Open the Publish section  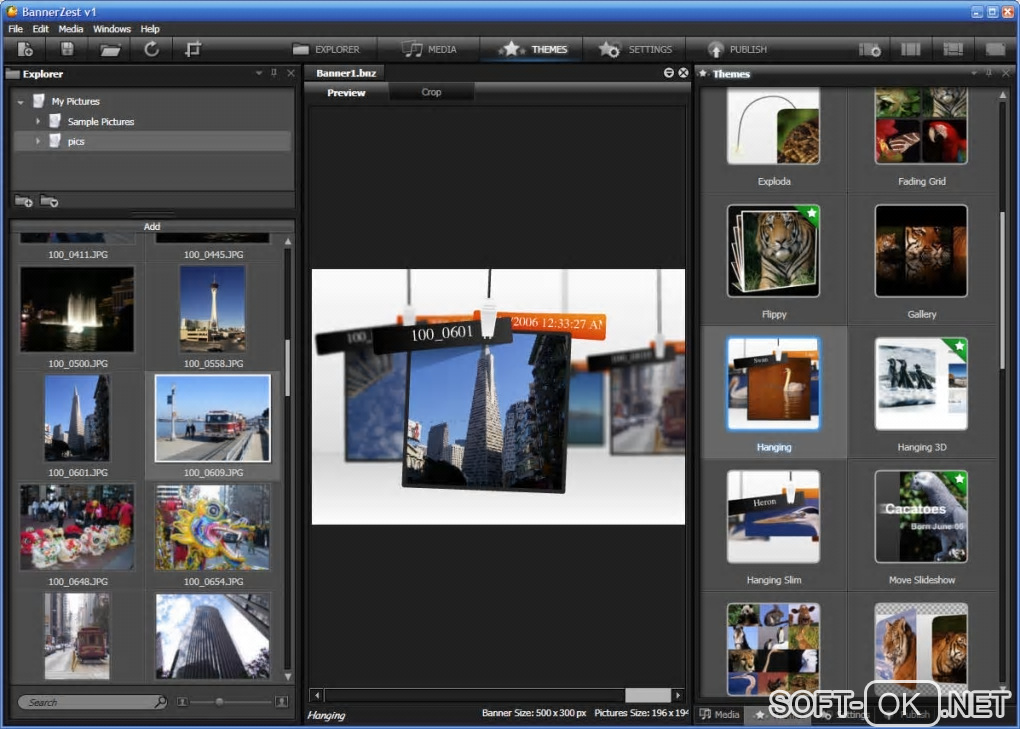pos(737,49)
